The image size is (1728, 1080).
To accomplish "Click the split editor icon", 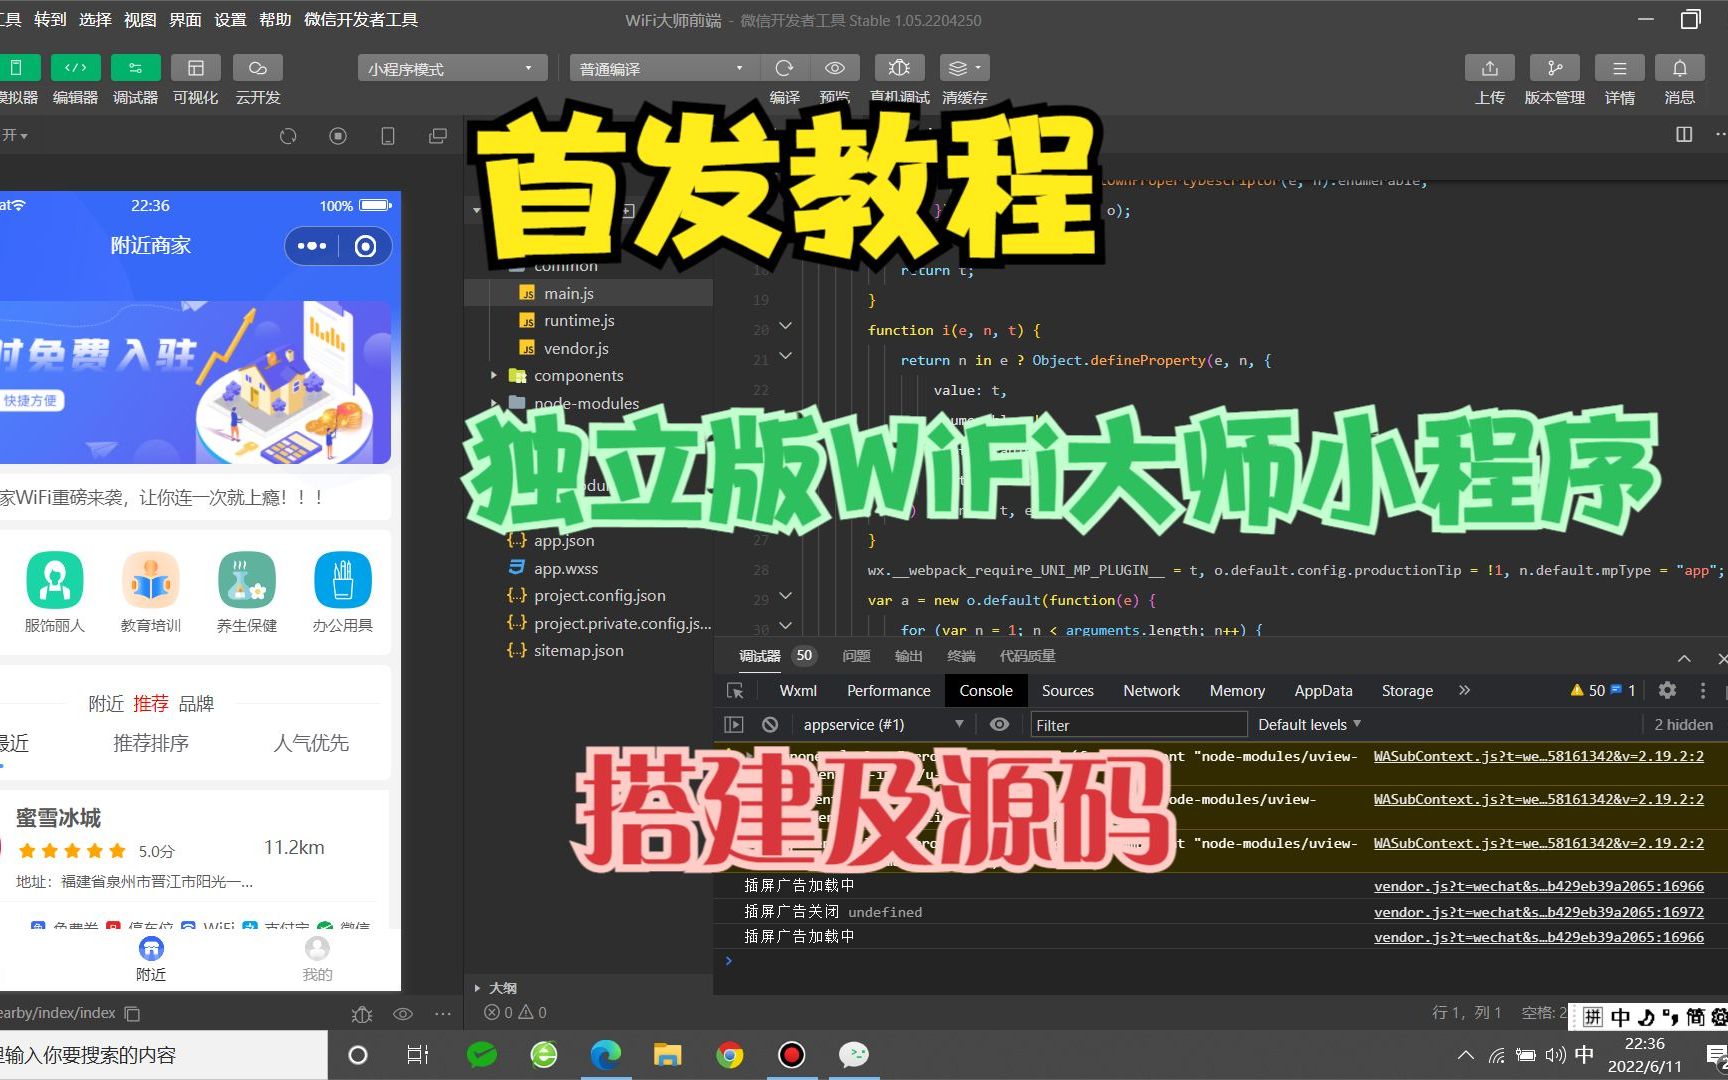I will 1684,134.
